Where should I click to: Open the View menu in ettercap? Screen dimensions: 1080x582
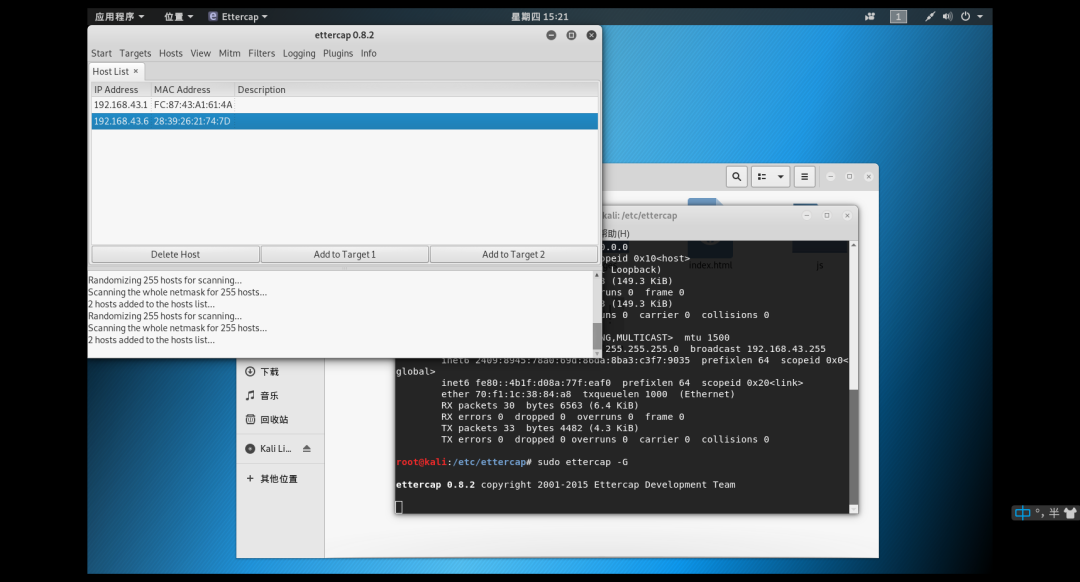pos(200,53)
